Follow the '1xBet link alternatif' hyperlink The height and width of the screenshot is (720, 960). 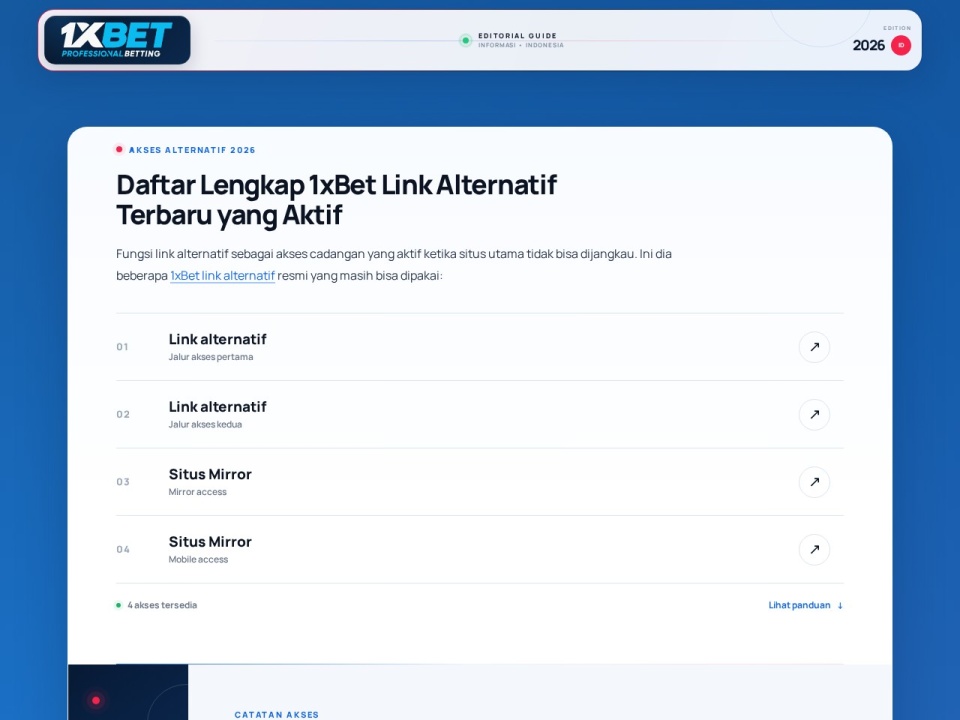click(x=222, y=276)
